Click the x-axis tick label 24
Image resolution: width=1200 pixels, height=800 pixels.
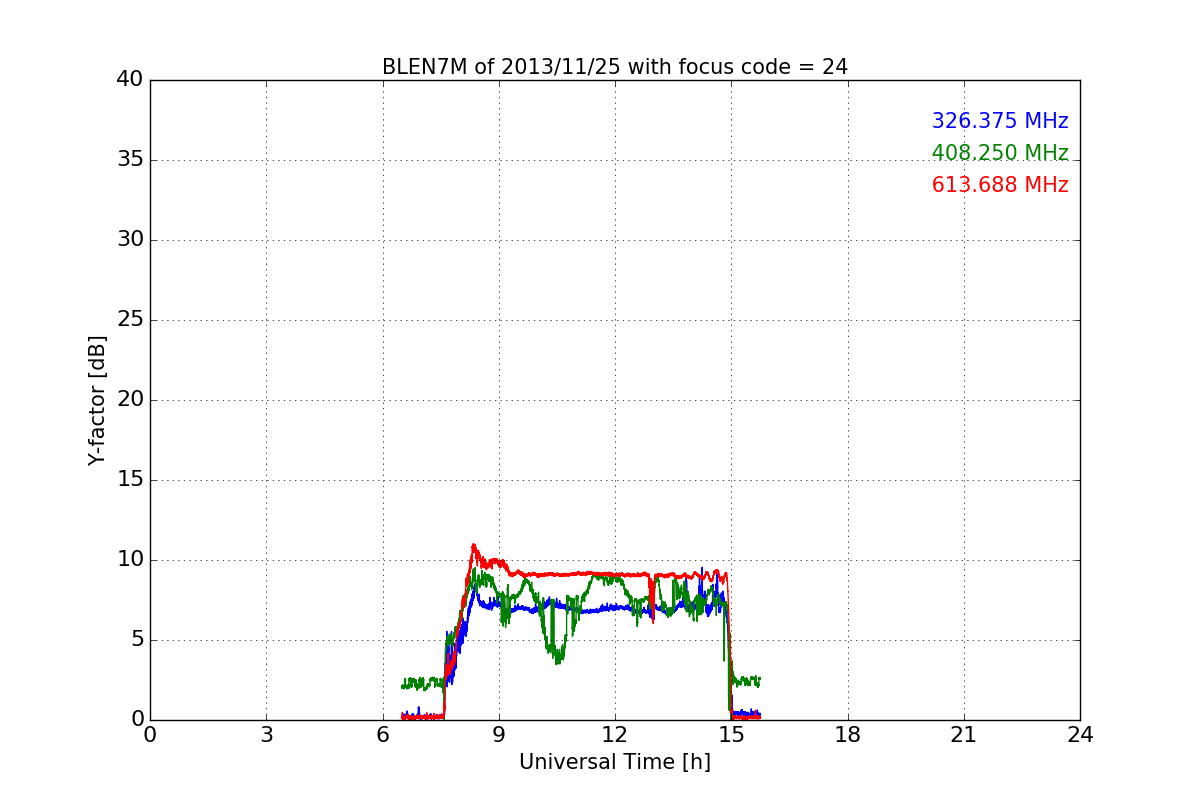[1080, 735]
